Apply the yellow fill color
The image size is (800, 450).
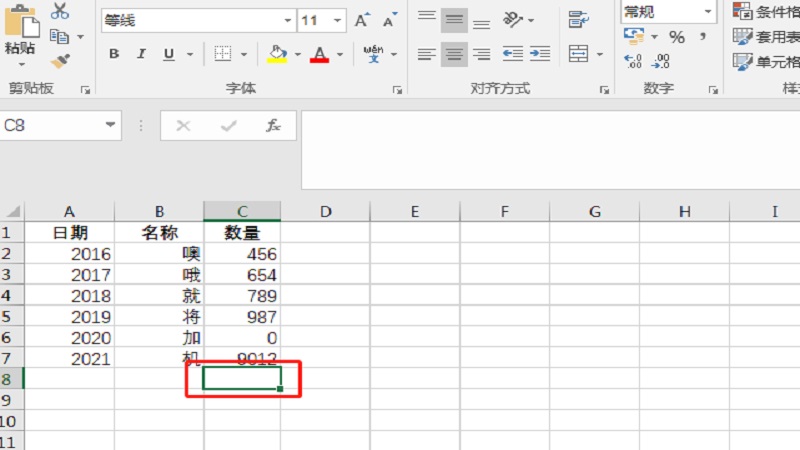pyautogui.click(x=278, y=54)
